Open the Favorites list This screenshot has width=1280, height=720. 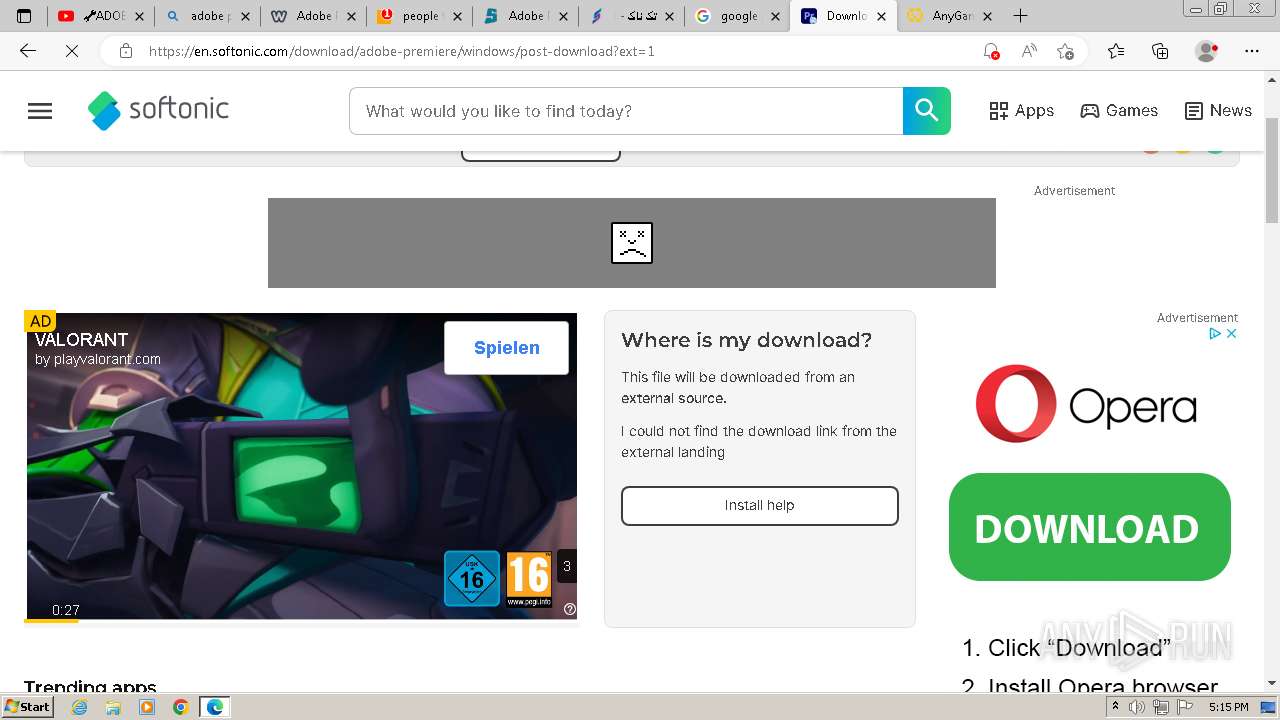(1116, 51)
